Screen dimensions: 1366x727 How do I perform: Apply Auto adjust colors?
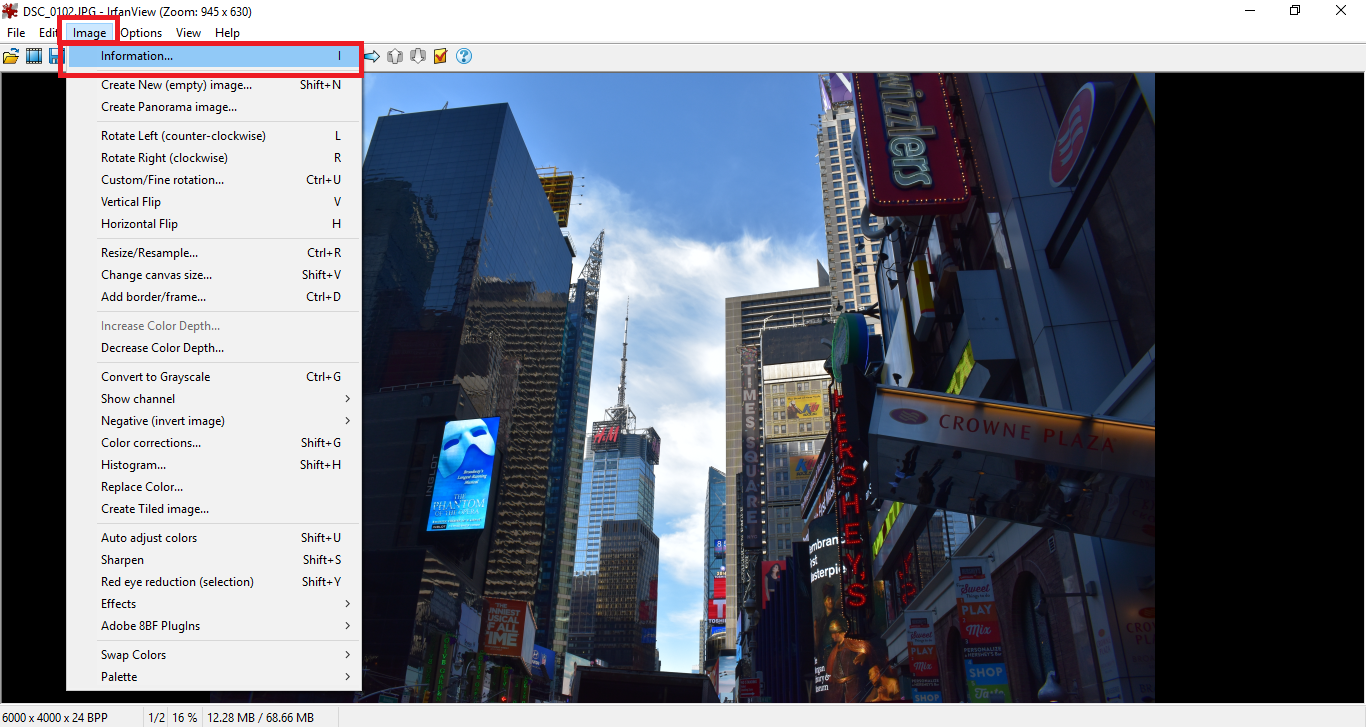[x=213, y=538]
